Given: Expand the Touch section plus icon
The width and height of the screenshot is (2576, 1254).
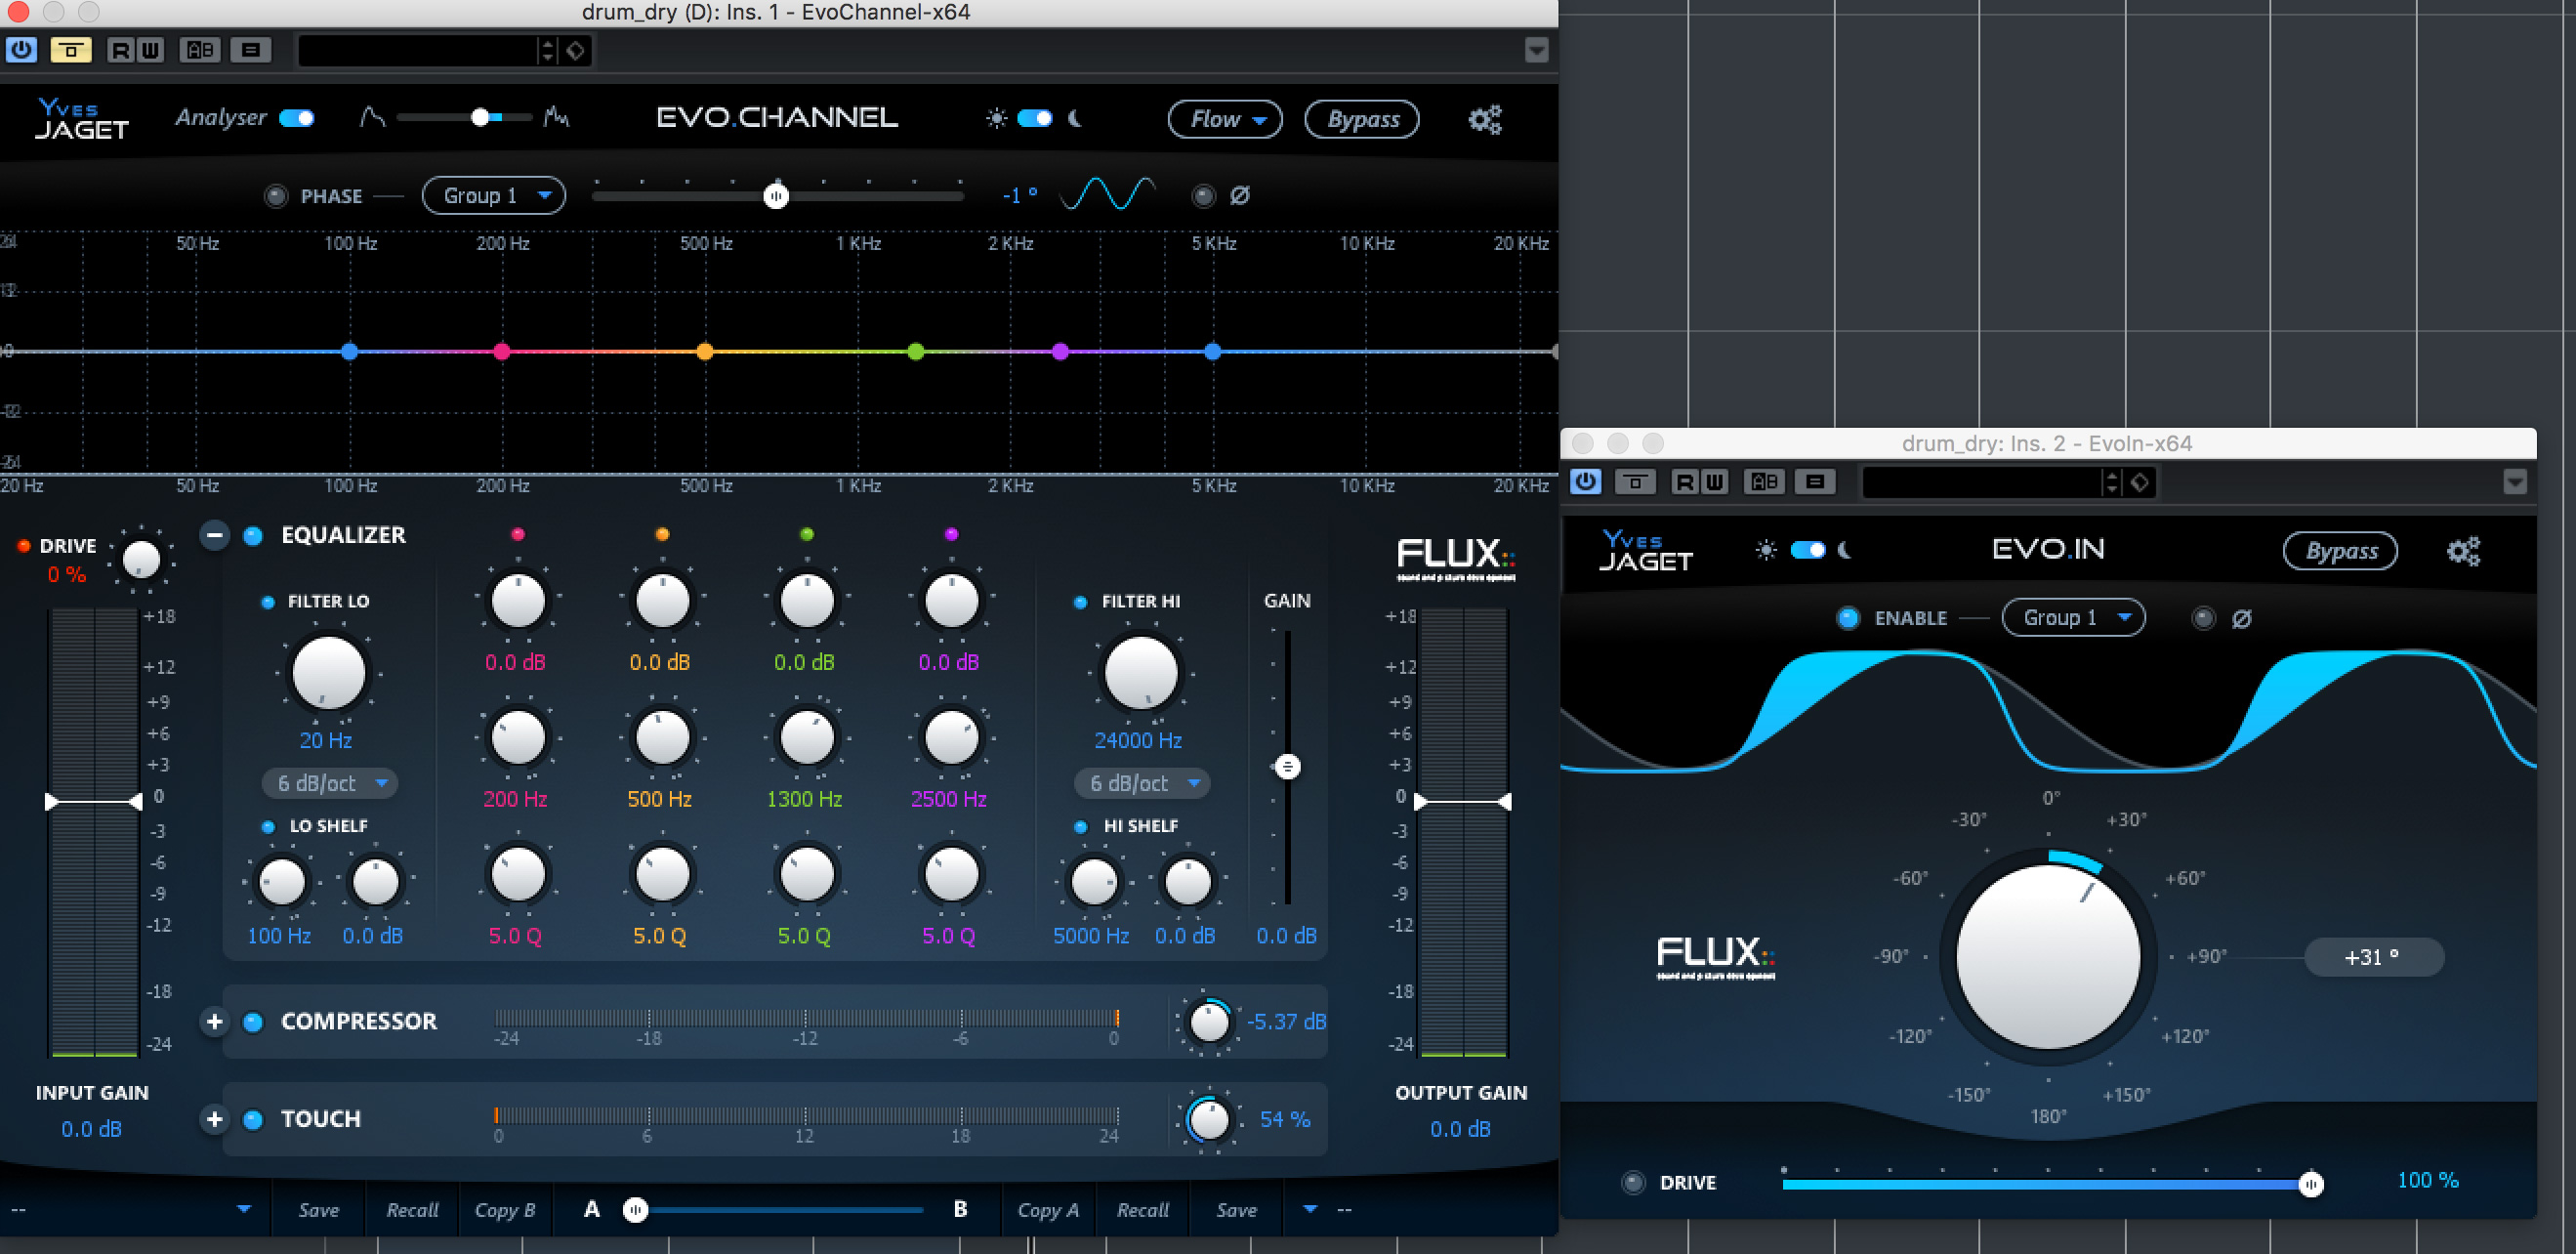Looking at the screenshot, I should pyautogui.click(x=214, y=1119).
